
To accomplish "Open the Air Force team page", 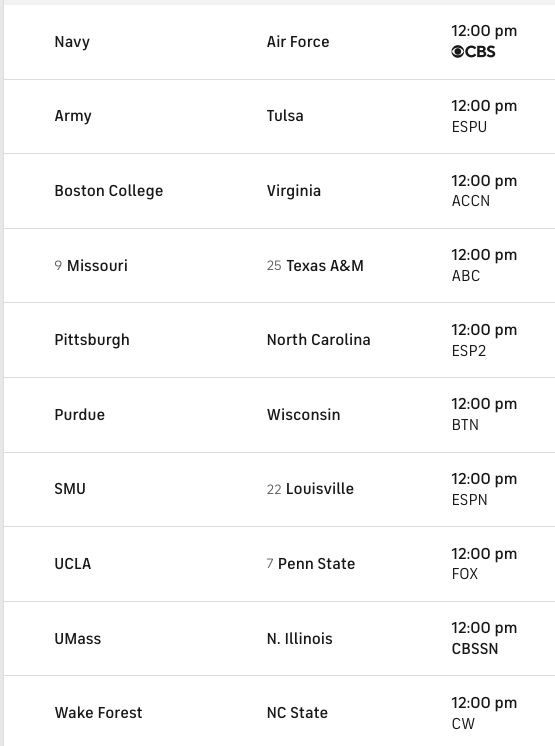I will coord(298,42).
